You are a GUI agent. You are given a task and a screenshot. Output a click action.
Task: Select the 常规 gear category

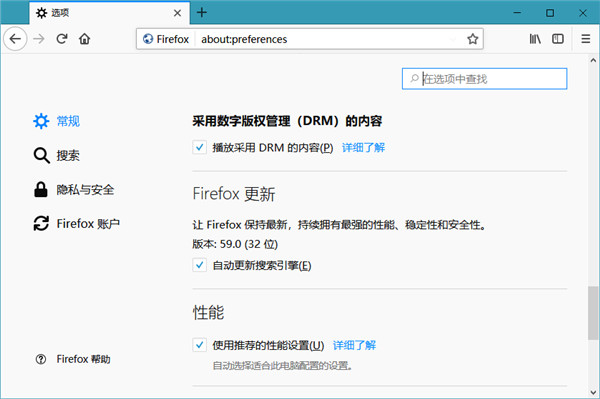(x=57, y=121)
